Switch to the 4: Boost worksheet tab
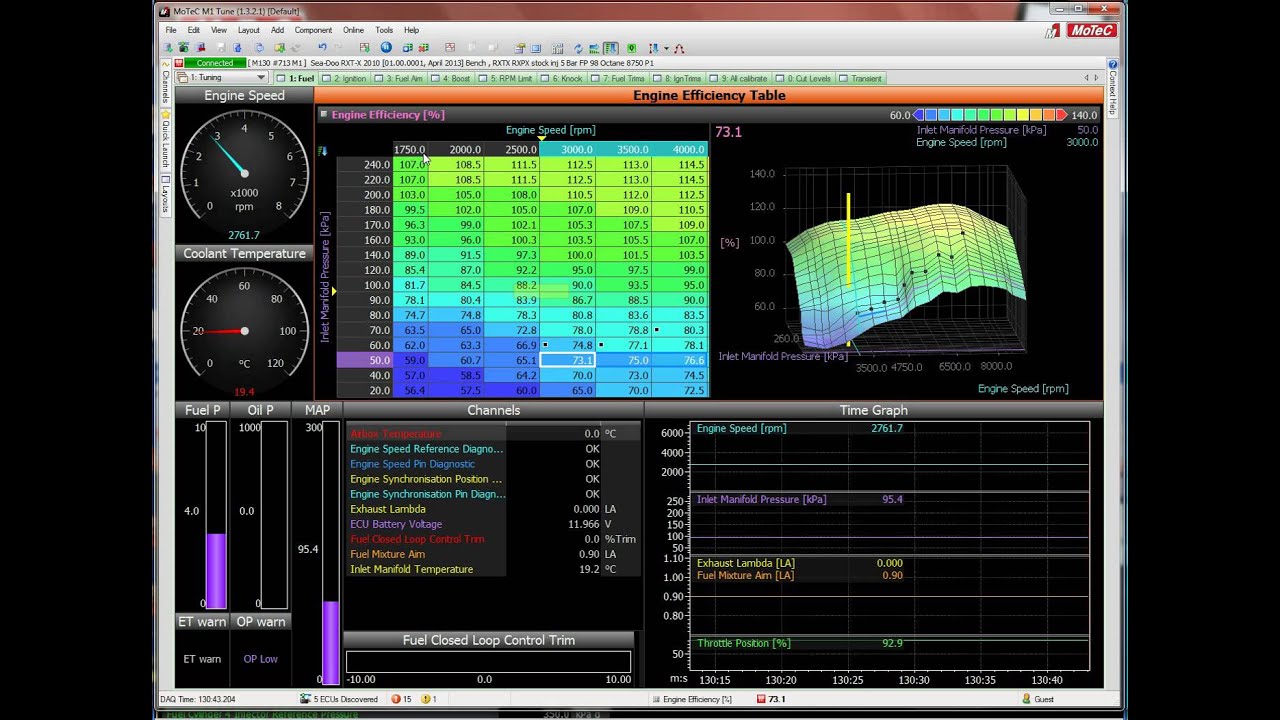 coord(451,78)
